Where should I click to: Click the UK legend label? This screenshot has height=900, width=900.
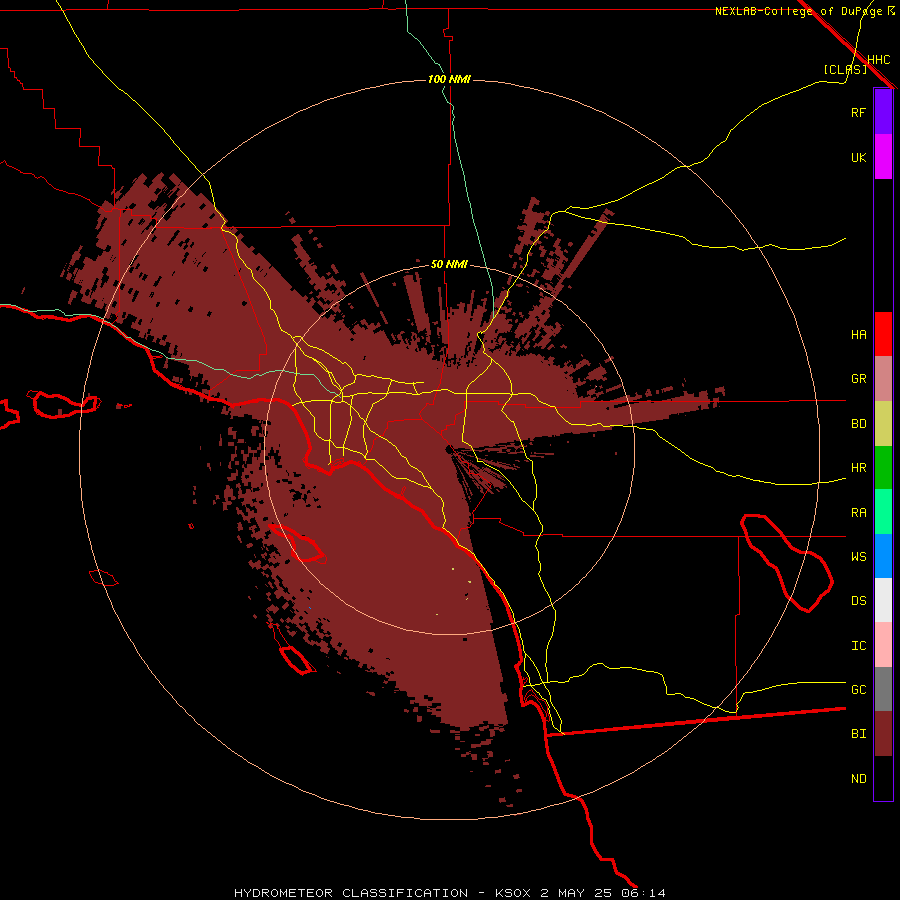pyautogui.click(x=859, y=158)
